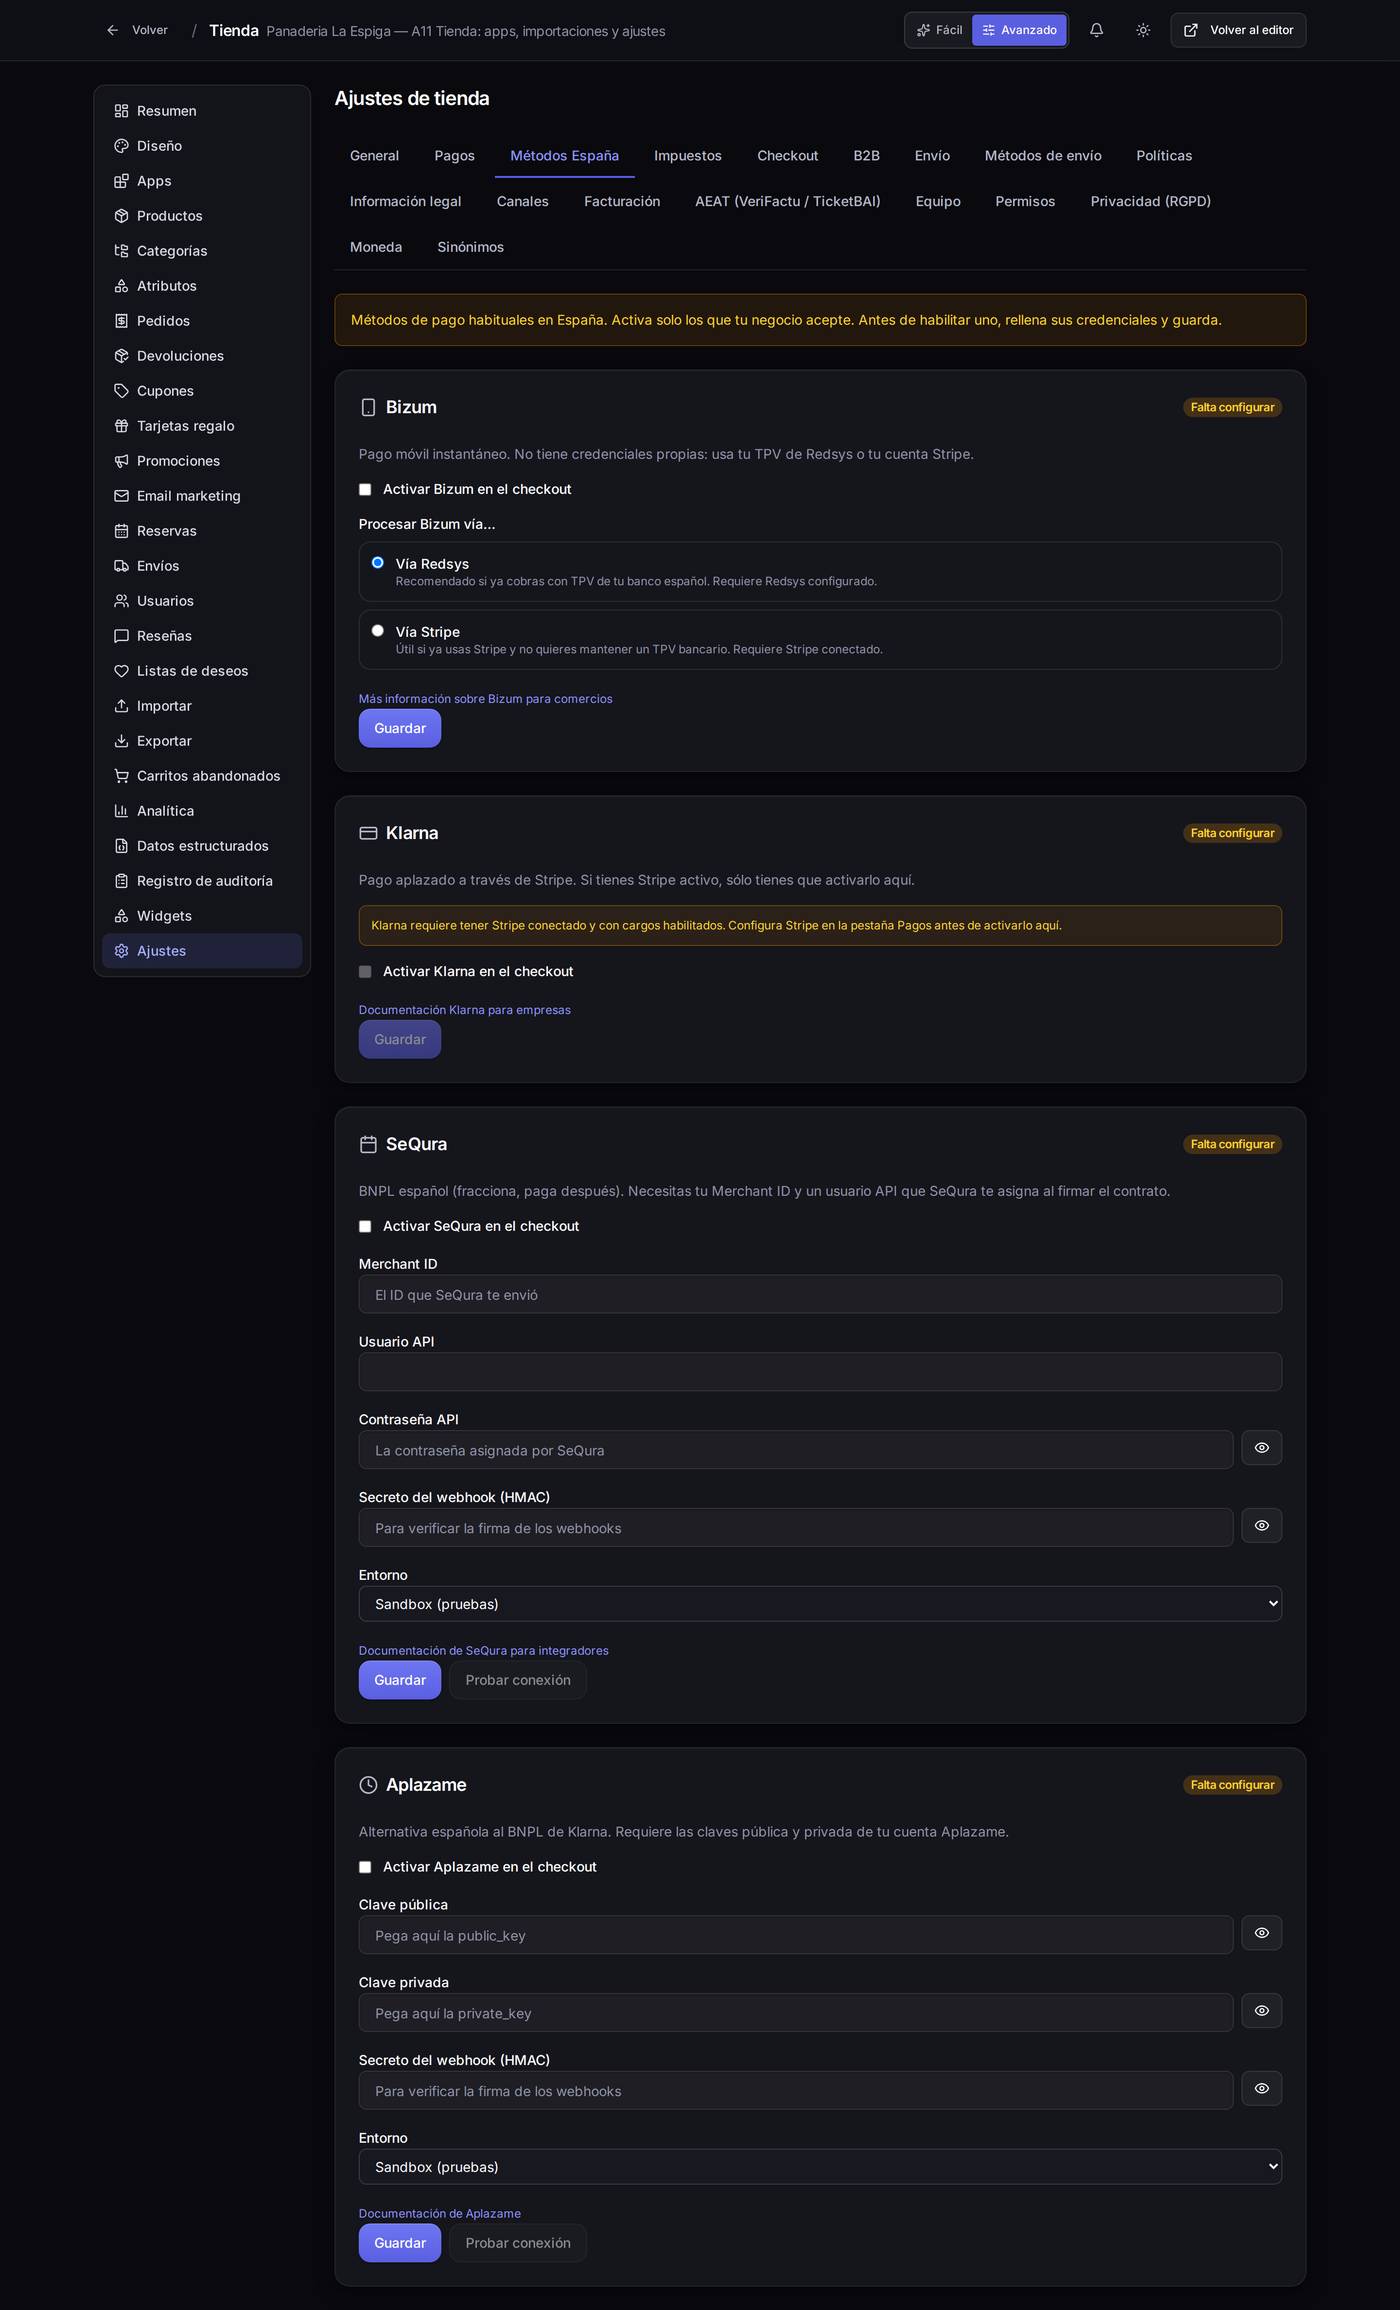Click the SeQura Merchant ID field
Viewport: 1400px width, 2310px height.
click(x=820, y=1294)
